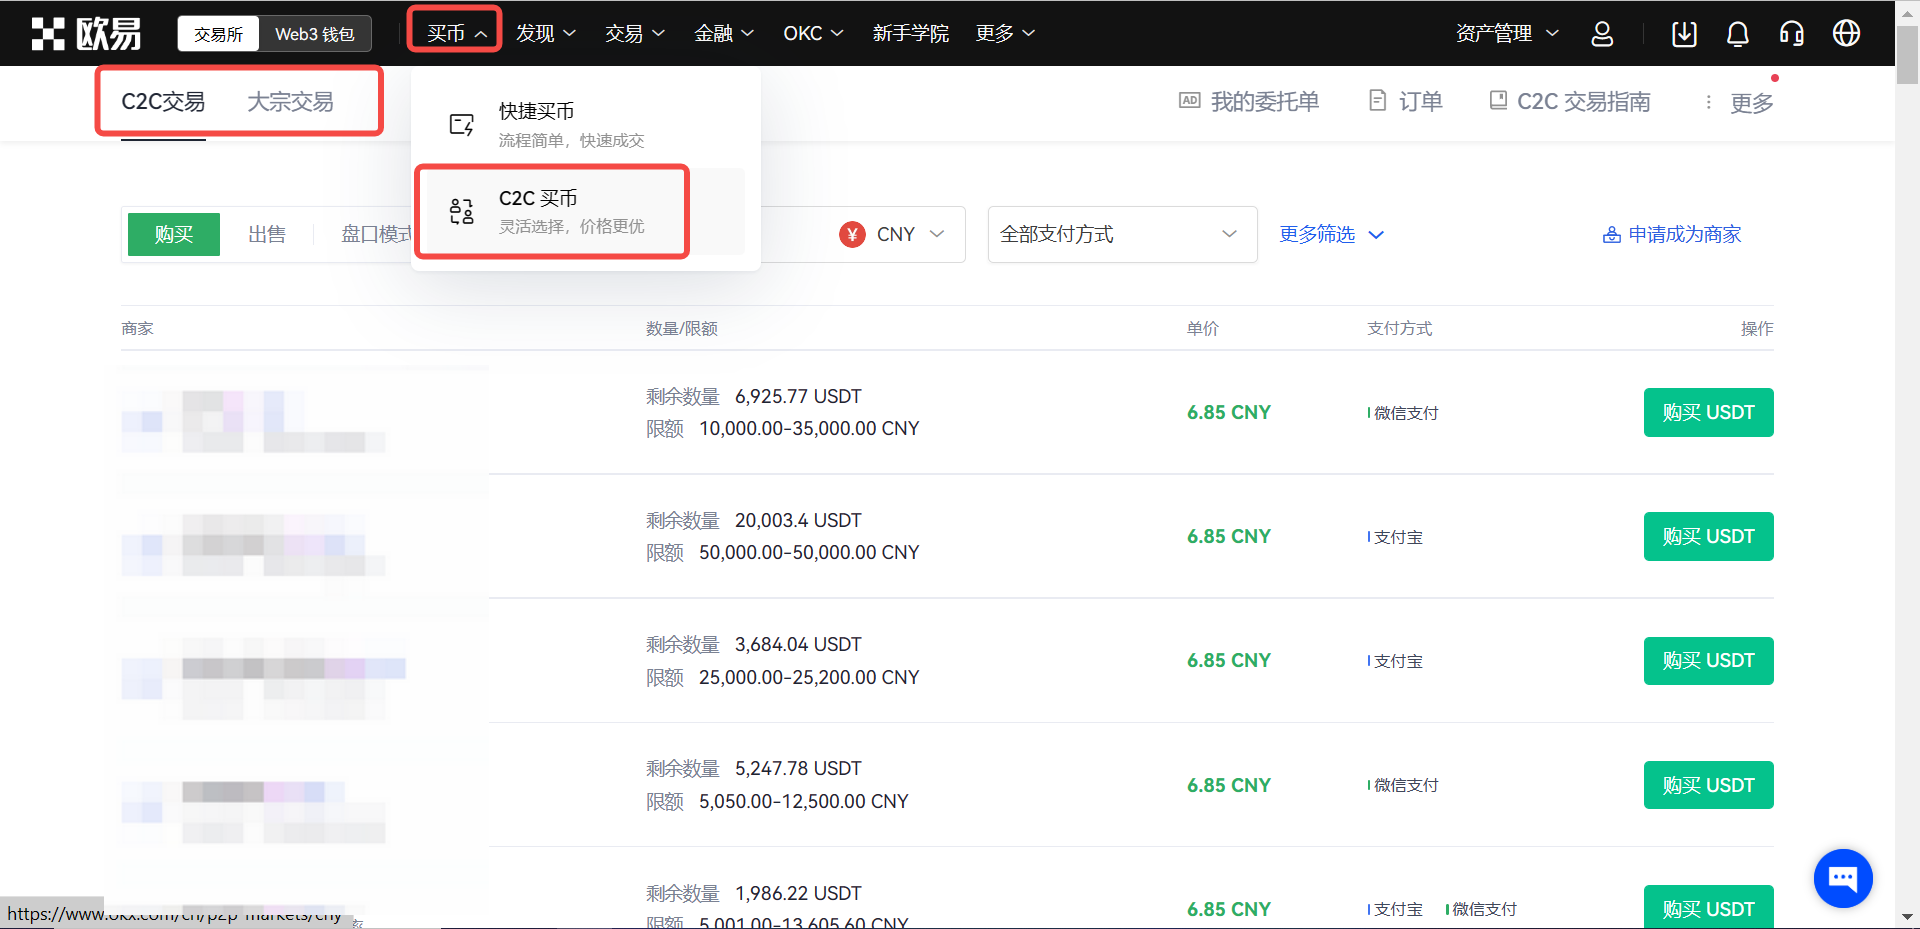Buy USDT from the 20,003.4 USDT offer

(1708, 536)
